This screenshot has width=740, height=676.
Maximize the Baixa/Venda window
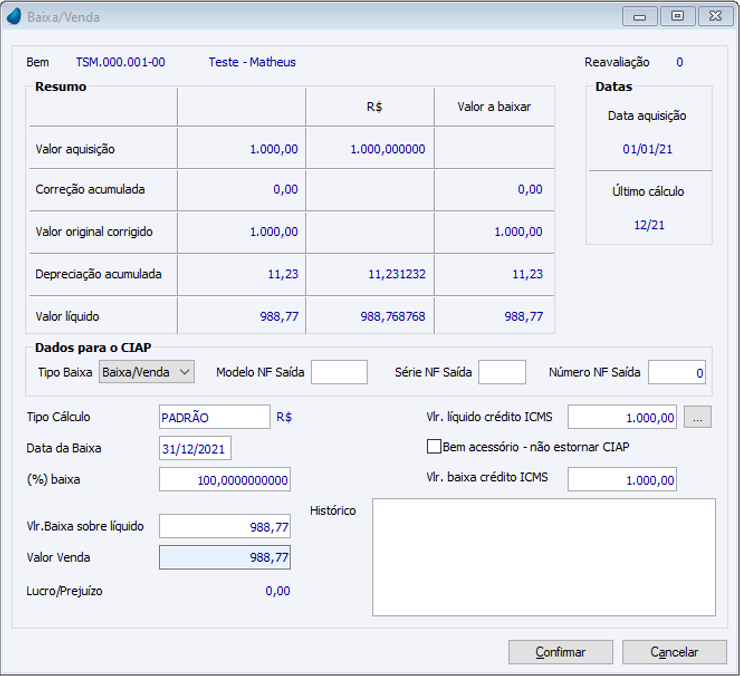pyautogui.click(x=678, y=17)
